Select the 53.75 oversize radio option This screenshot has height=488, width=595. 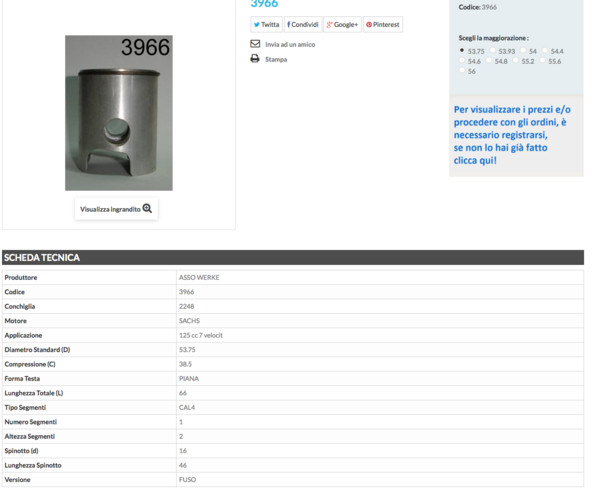(x=462, y=50)
